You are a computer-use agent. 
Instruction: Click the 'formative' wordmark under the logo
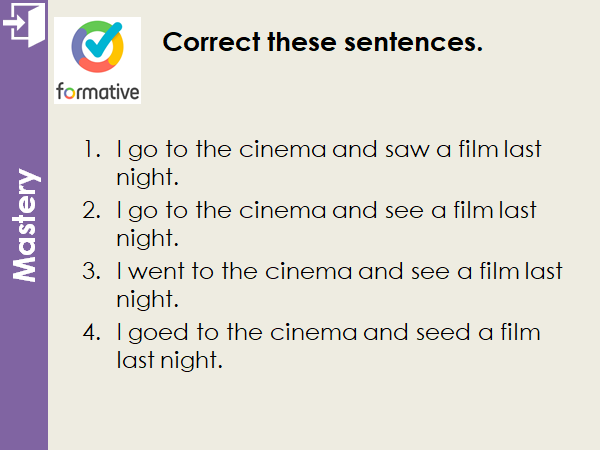click(x=97, y=92)
